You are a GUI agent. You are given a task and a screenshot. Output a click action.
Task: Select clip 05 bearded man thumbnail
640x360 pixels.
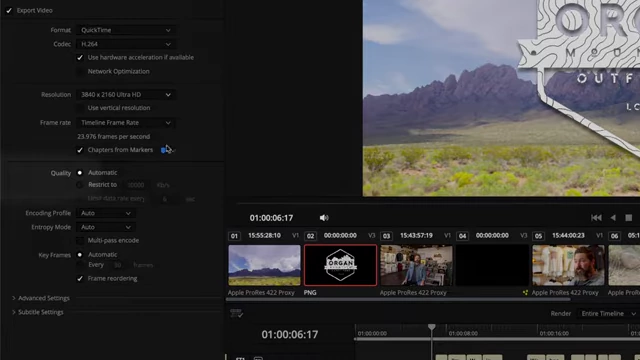(569, 265)
